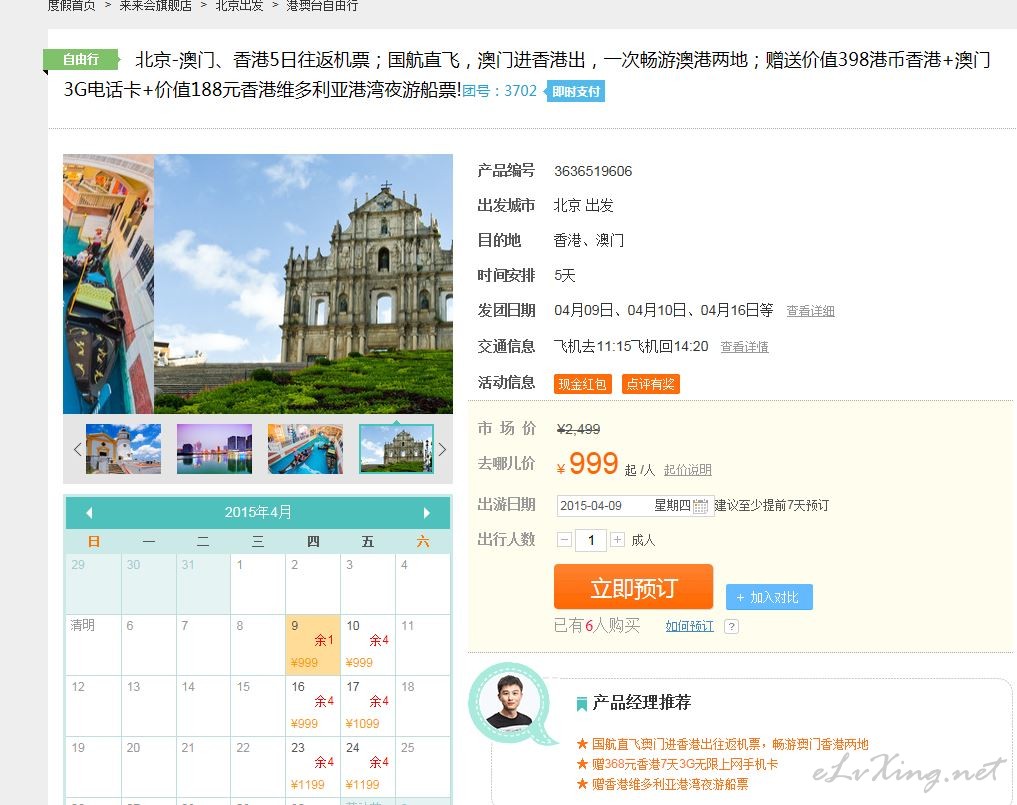
Task: Decrease traveler count with minus button
Action: coord(565,540)
